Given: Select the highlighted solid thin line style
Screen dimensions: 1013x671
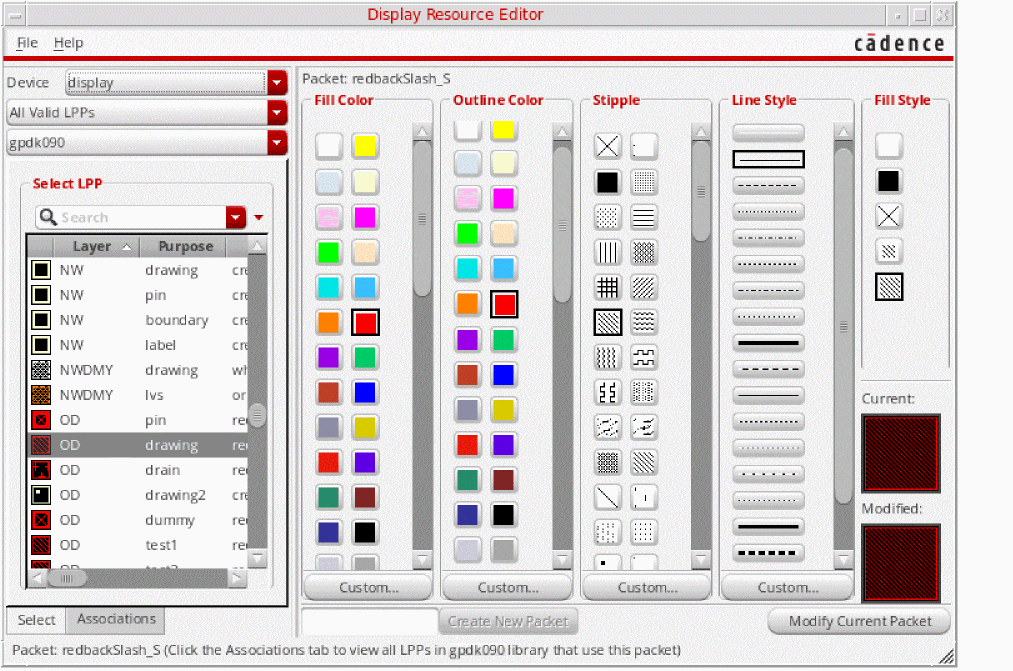Looking at the screenshot, I should click(x=768, y=159).
